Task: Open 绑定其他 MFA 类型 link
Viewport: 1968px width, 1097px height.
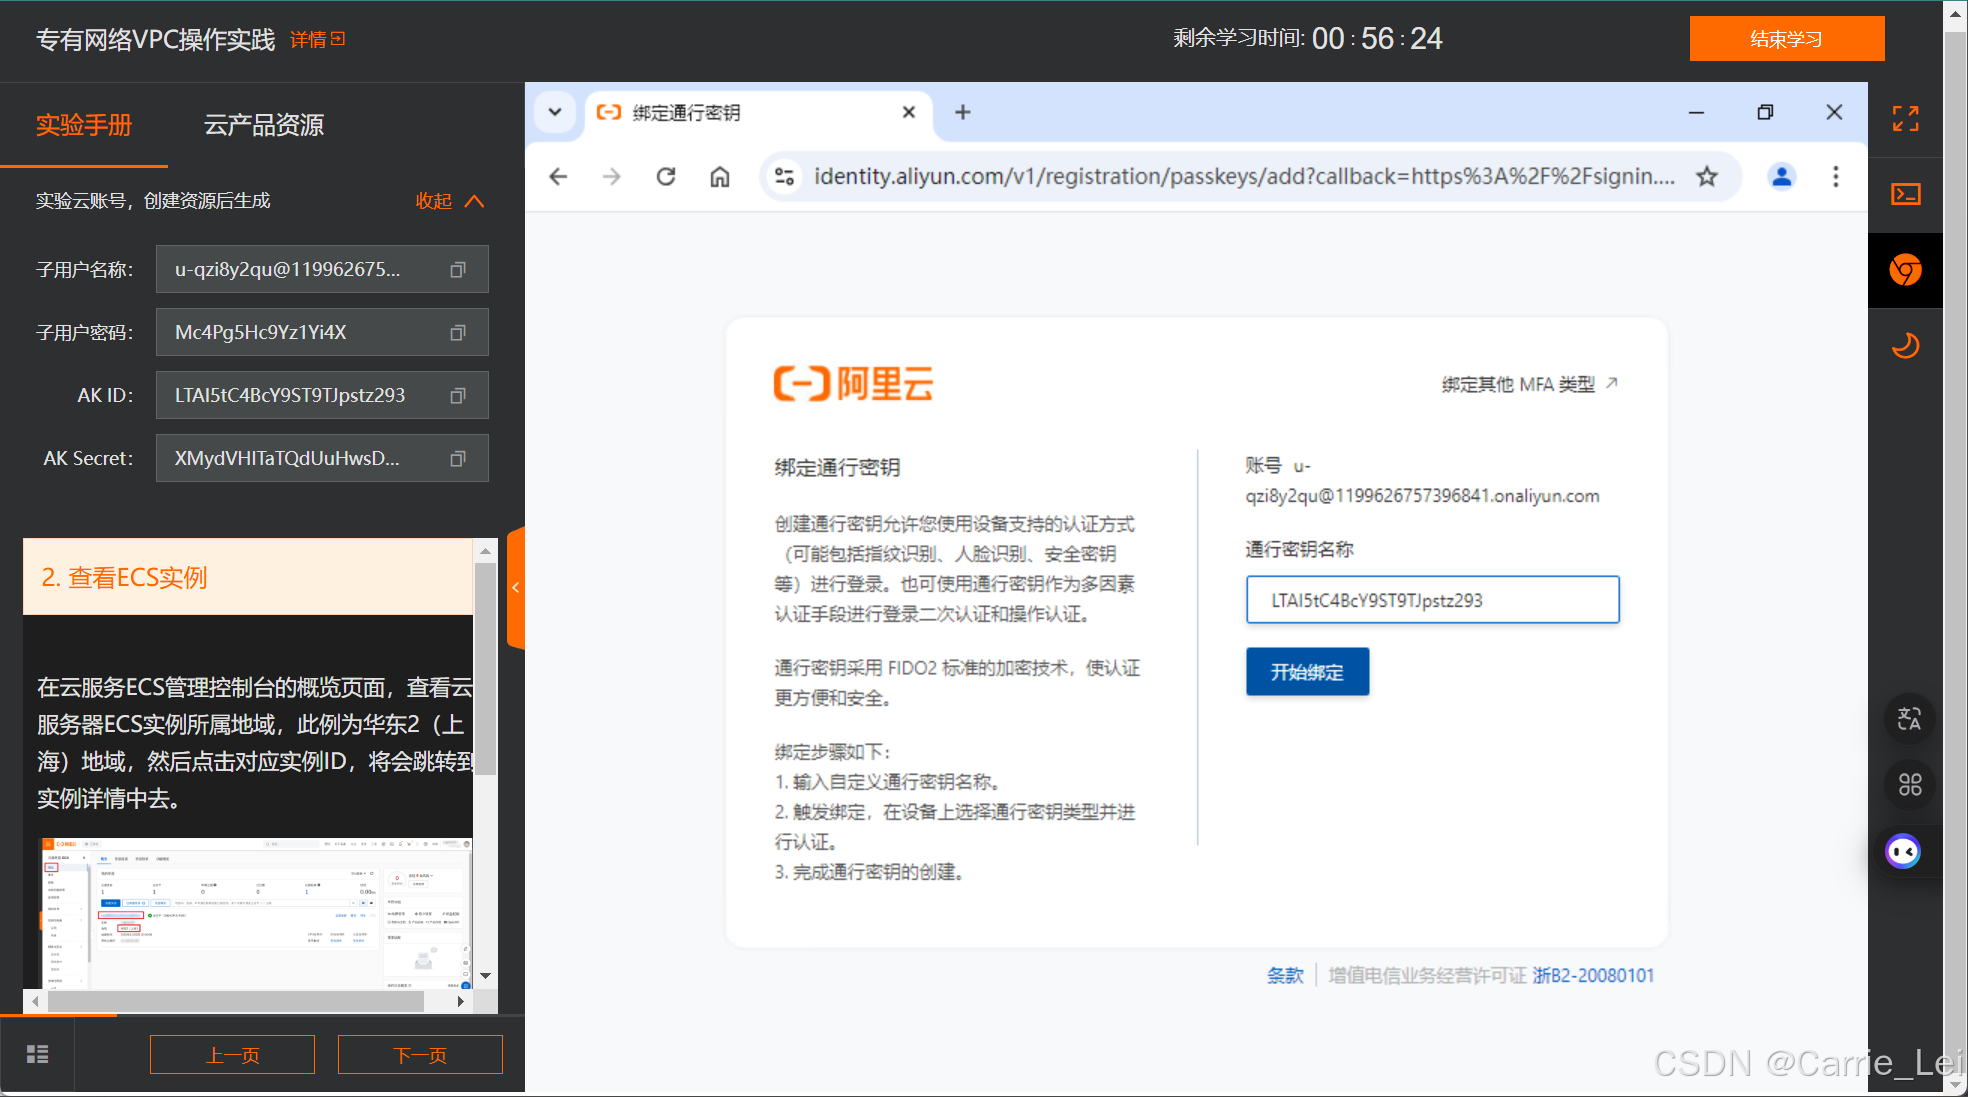Action: [x=1530, y=384]
